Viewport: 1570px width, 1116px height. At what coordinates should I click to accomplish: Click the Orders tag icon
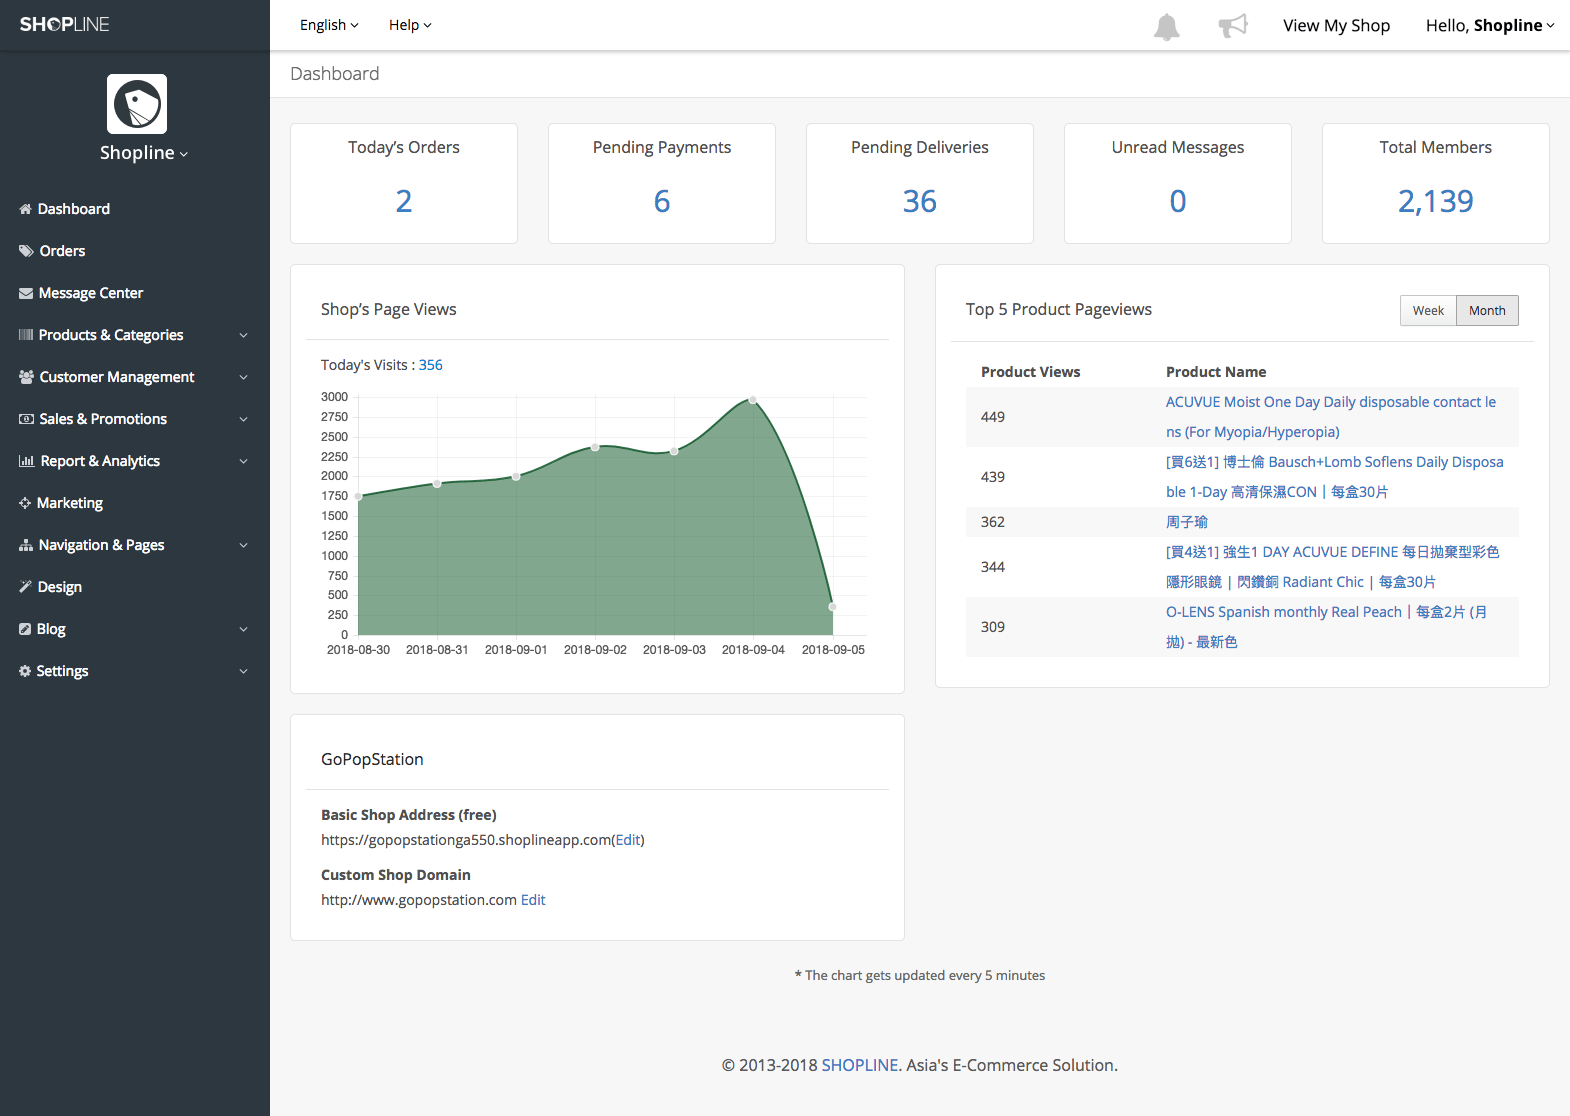(26, 251)
